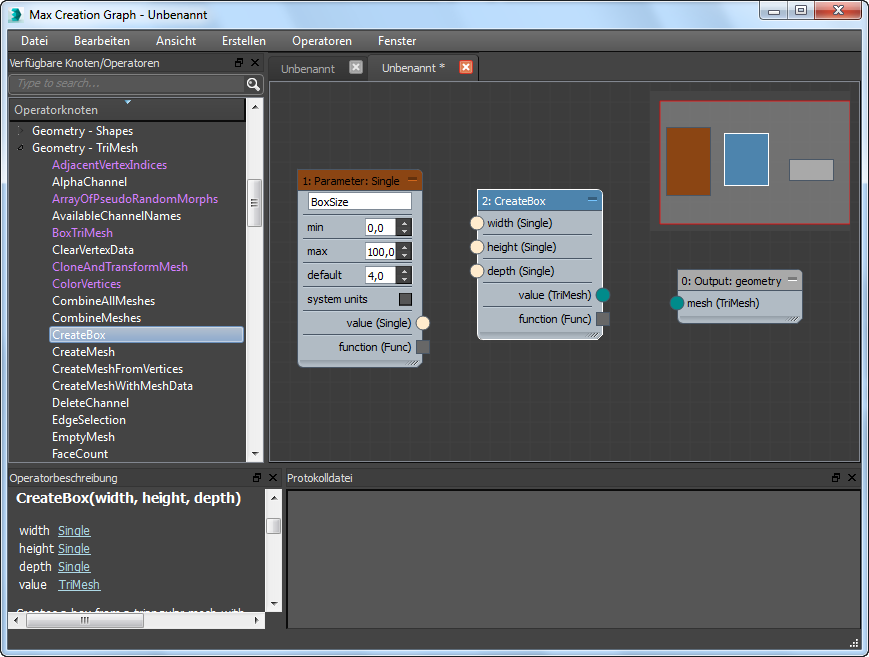Increase the default value spinner
This screenshot has height=657, width=869.
pos(405,271)
